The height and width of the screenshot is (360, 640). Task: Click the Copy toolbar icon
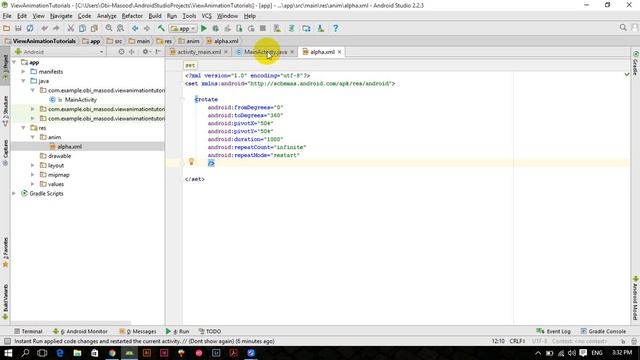[82, 28]
